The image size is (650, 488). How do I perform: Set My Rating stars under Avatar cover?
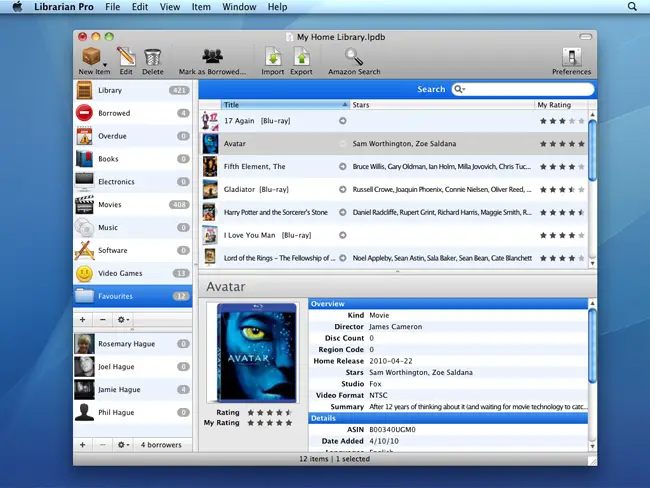click(x=270, y=423)
